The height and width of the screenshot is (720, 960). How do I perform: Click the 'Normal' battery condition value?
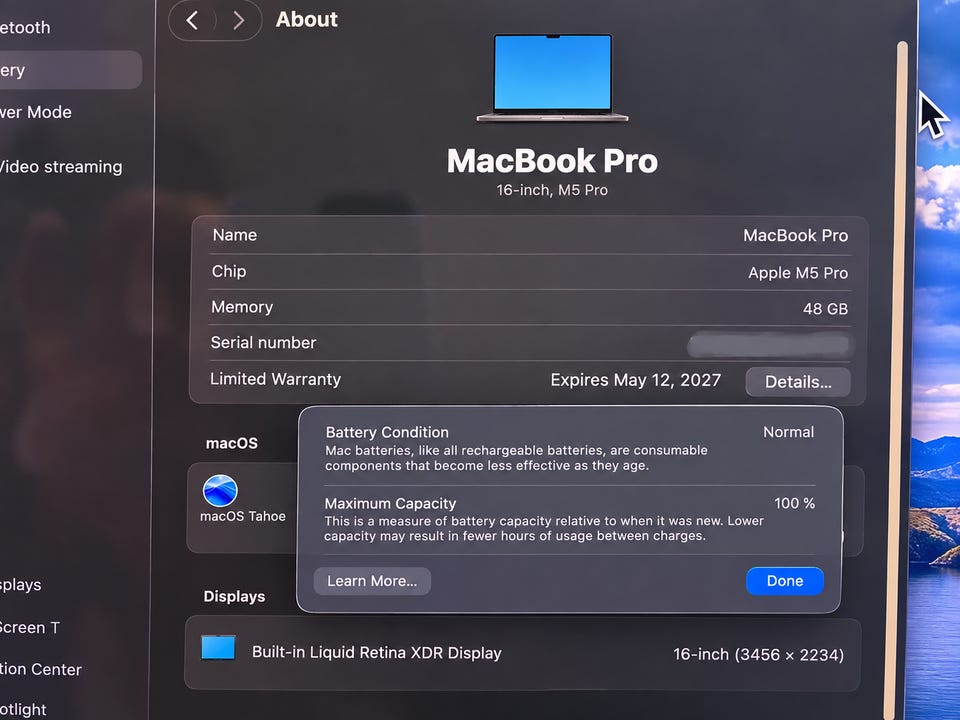click(789, 432)
